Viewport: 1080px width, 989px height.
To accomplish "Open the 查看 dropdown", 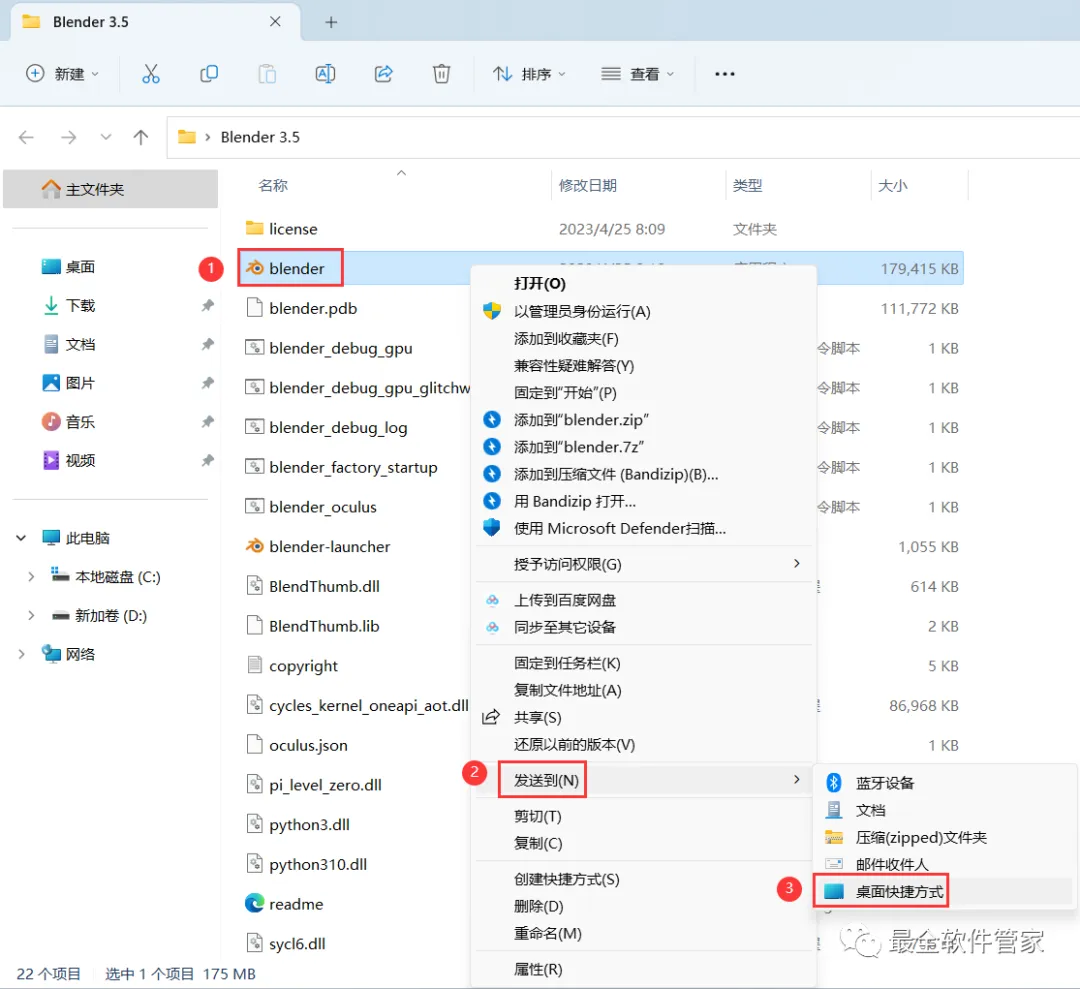I will [637, 74].
